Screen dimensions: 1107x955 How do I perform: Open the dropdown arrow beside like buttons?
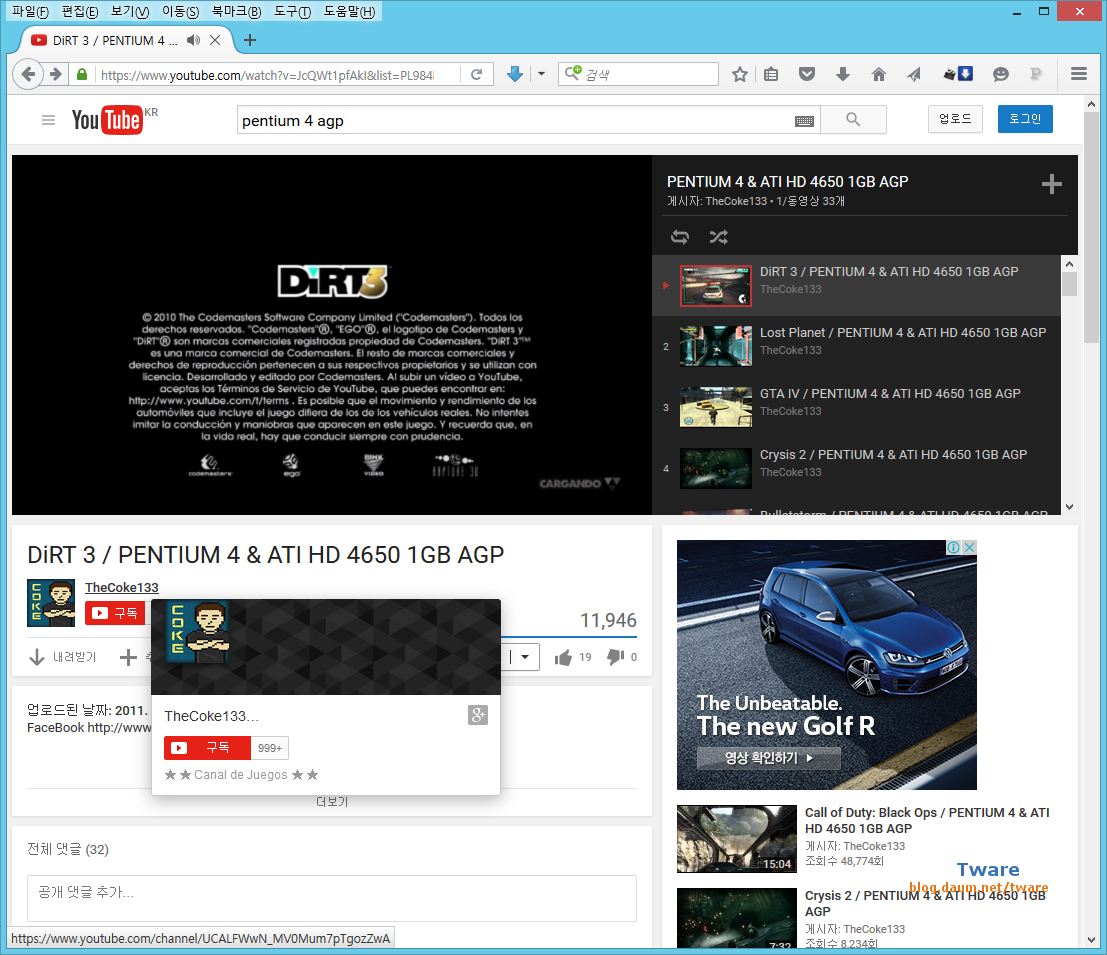point(525,656)
